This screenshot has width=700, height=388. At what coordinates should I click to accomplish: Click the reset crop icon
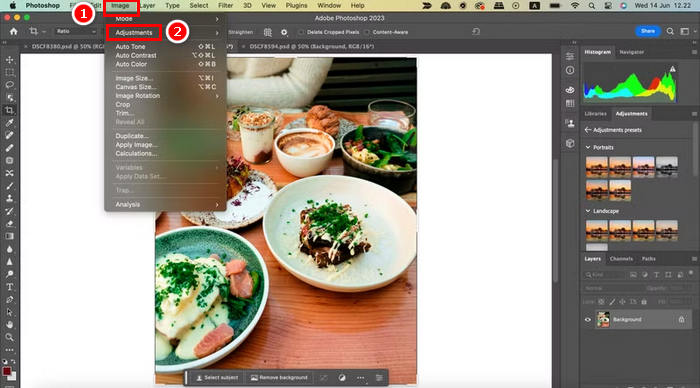(476, 31)
